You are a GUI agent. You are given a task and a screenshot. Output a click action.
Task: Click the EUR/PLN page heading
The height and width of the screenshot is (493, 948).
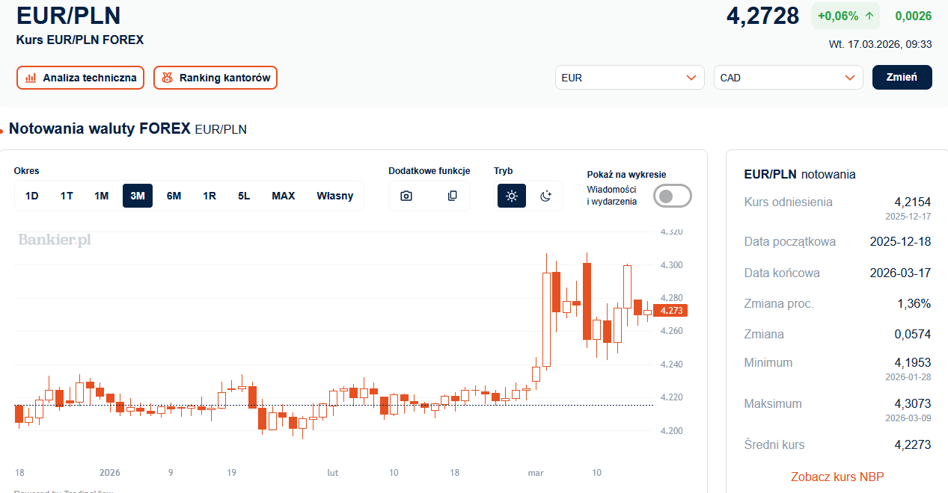click(68, 16)
